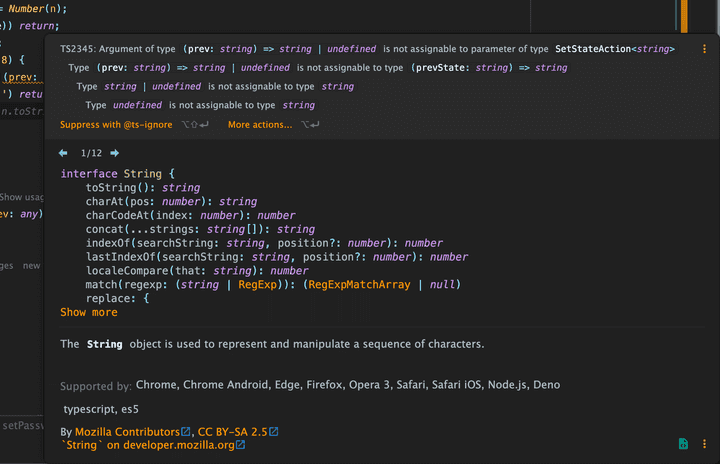Click RegExpMatchArray type in match signature
Image resolution: width=720 pixels, height=464 pixels.
(x=360, y=285)
